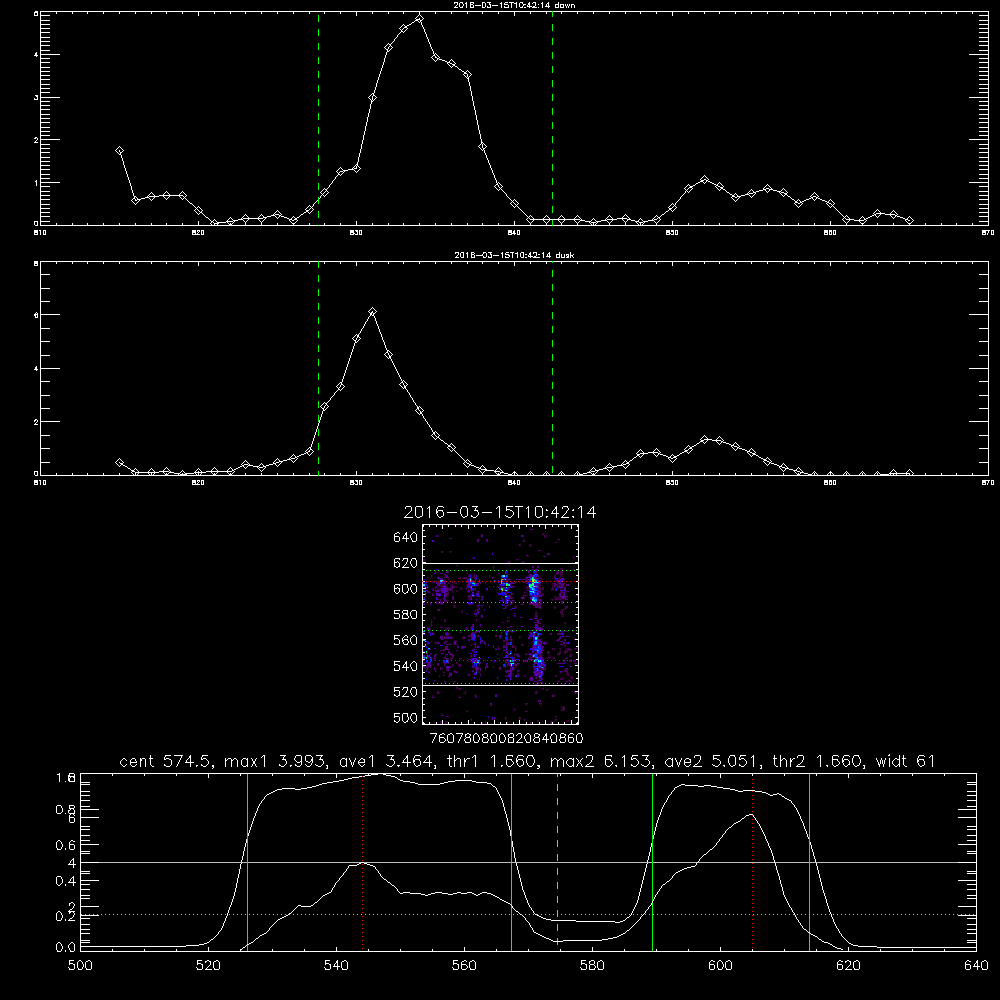Screen dimensions: 1000x1000
Task: Click the highest peak diamond in dawn plot
Action: 419,18
